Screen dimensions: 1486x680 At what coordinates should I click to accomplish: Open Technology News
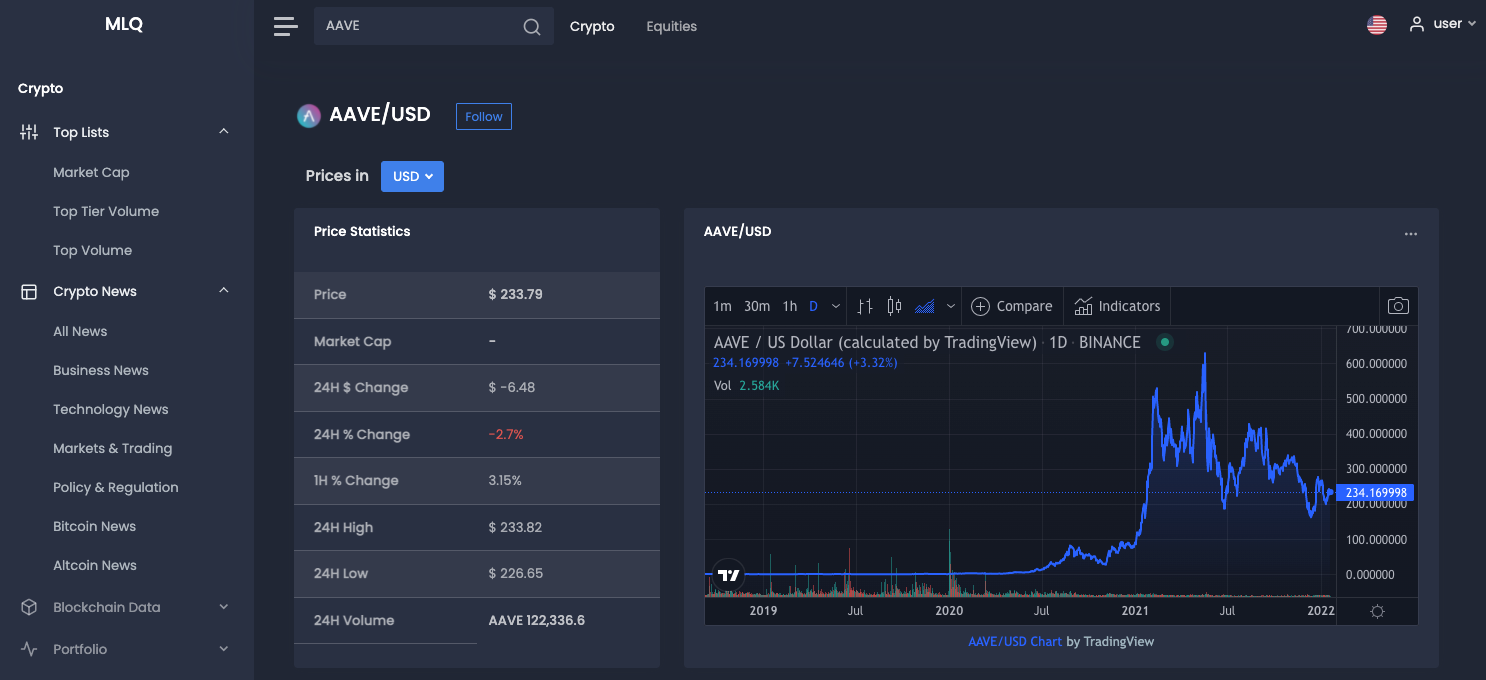(x=111, y=409)
